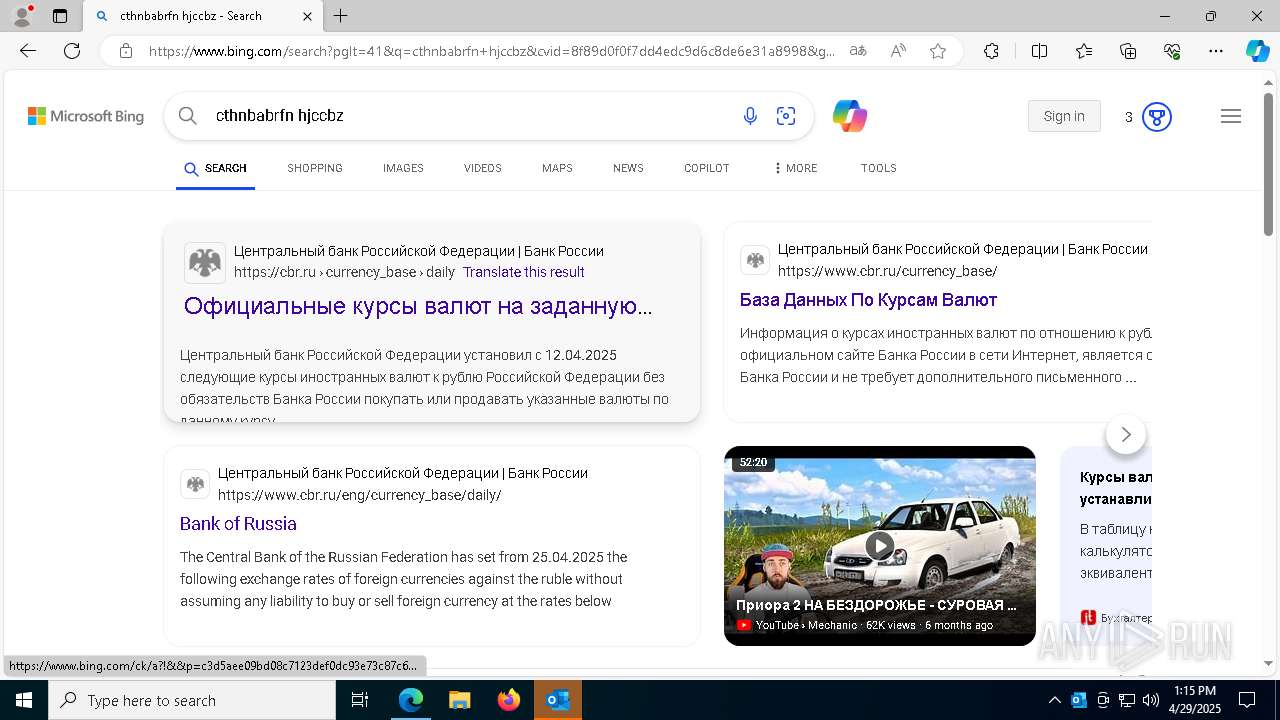View site information lock icon

pyautogui.click(x=126, y=51)
